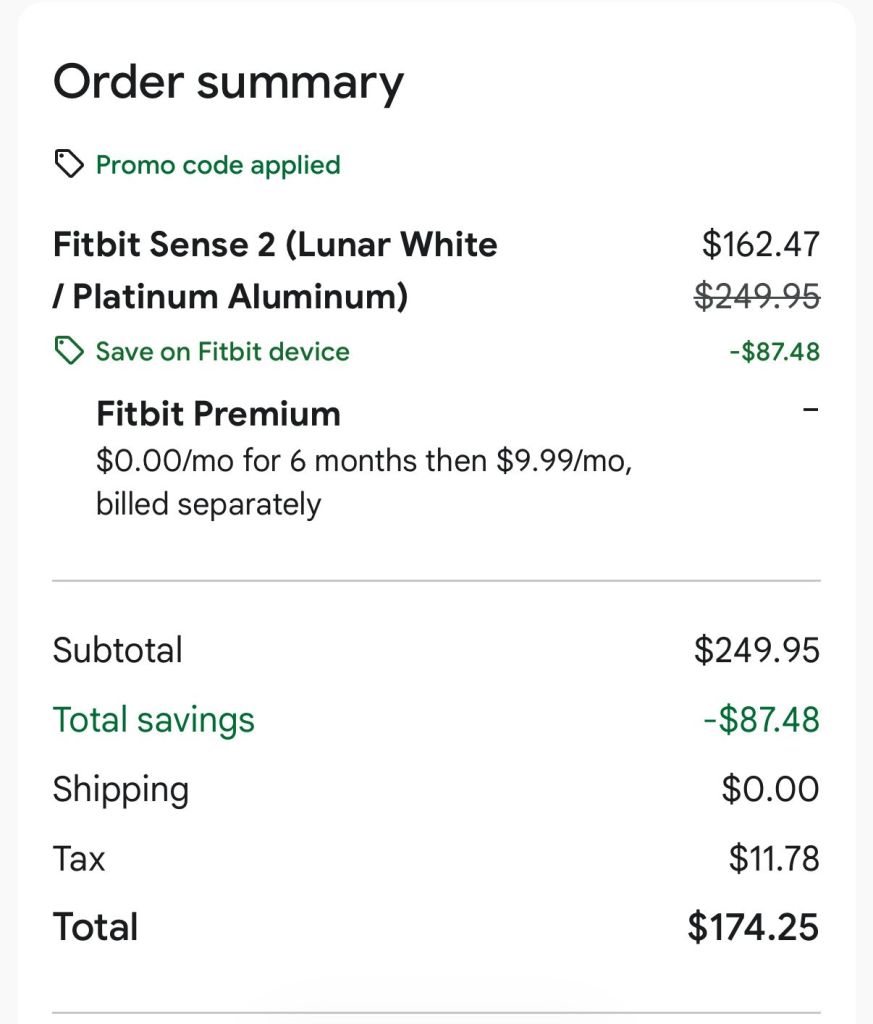This screenshot has width=873, height=1024.
Task: Click the green Total savings label
Action: click(x=153, y=720)
